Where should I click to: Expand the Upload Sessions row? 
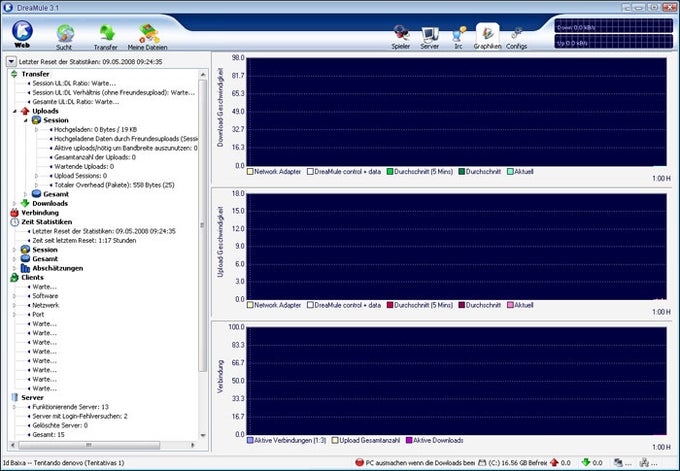tap(36, 176)
